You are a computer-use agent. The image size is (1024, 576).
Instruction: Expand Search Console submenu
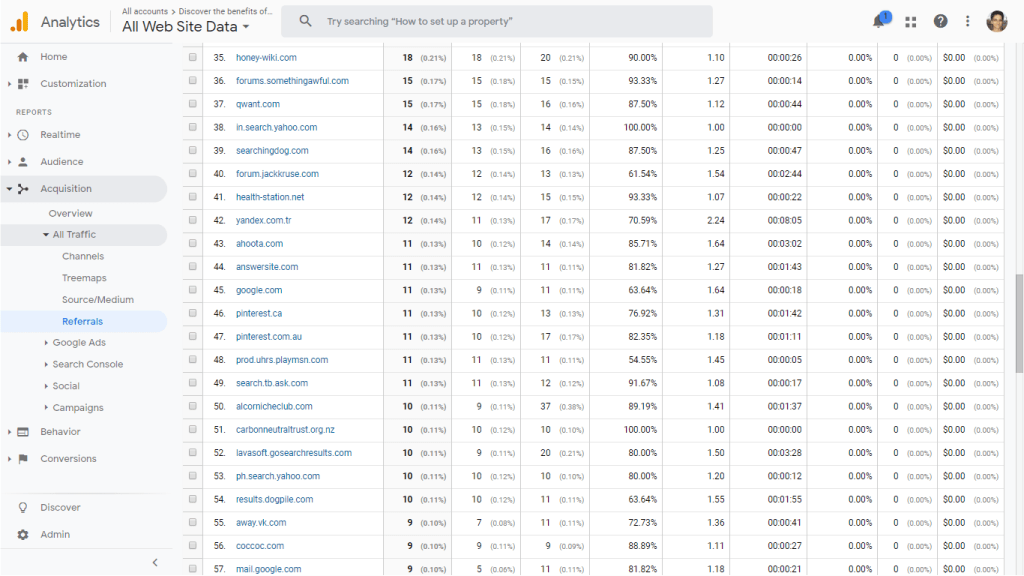[x=46, y=364]
